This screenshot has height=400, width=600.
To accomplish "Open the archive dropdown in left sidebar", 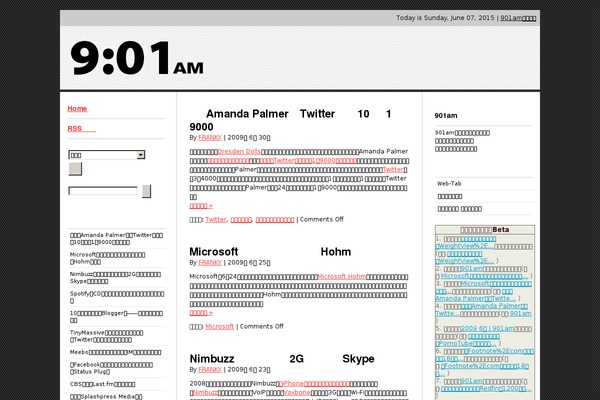I will click(107, 155).
